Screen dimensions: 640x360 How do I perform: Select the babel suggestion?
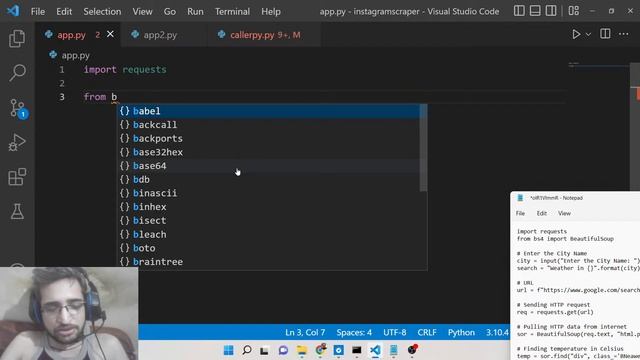point(269,111)
